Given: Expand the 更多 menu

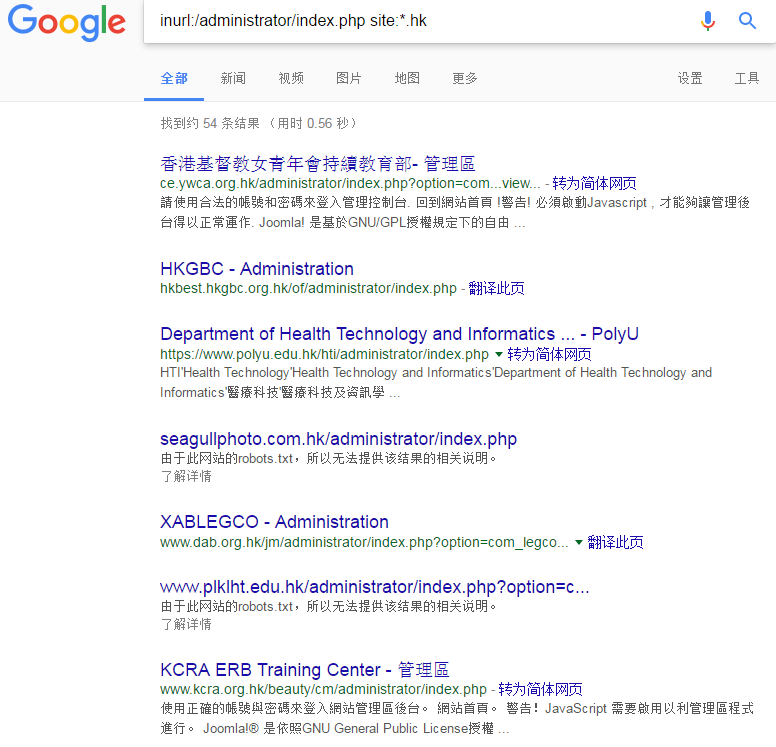Looking at the screenshot, I should click(465, 78).
